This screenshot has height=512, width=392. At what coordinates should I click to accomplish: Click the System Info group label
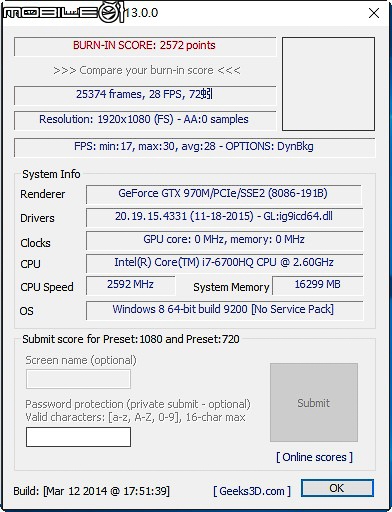[51, 174]
